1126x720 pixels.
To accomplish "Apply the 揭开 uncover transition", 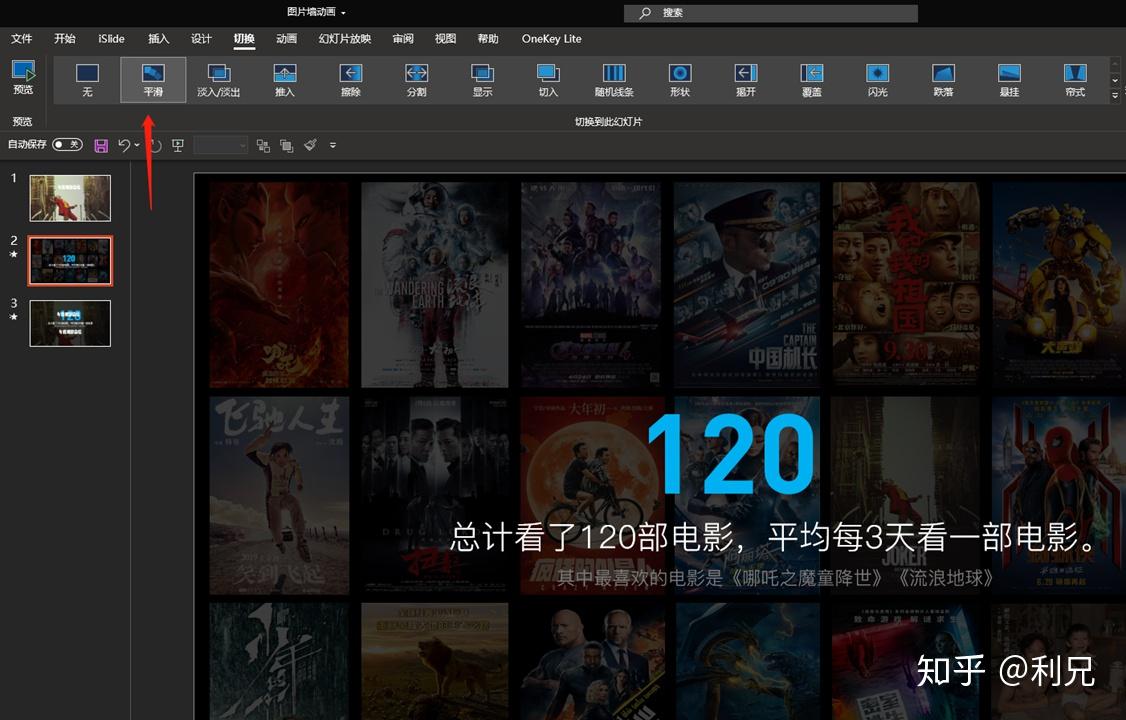I will [745, 80].
